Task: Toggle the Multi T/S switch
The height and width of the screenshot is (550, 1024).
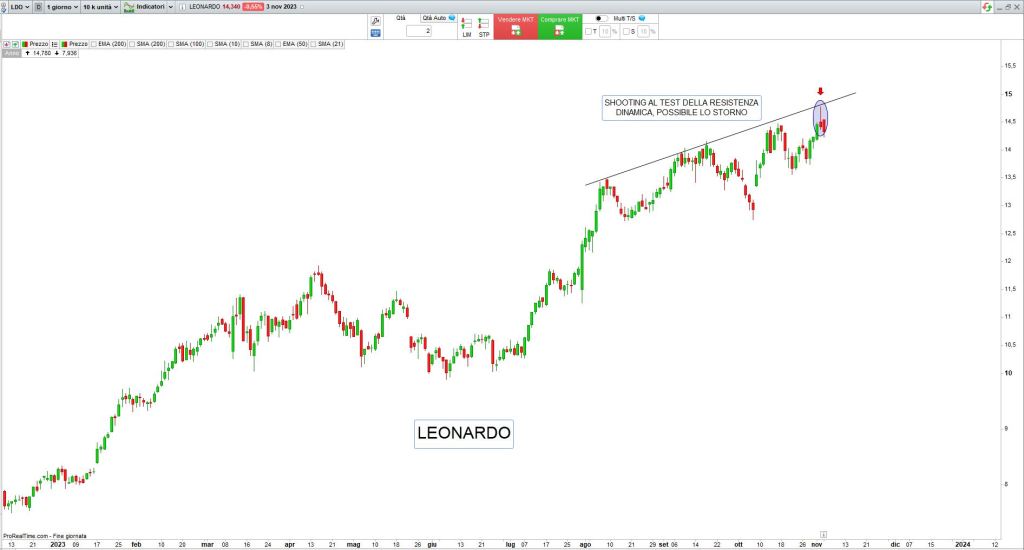Action: (601, 18)
